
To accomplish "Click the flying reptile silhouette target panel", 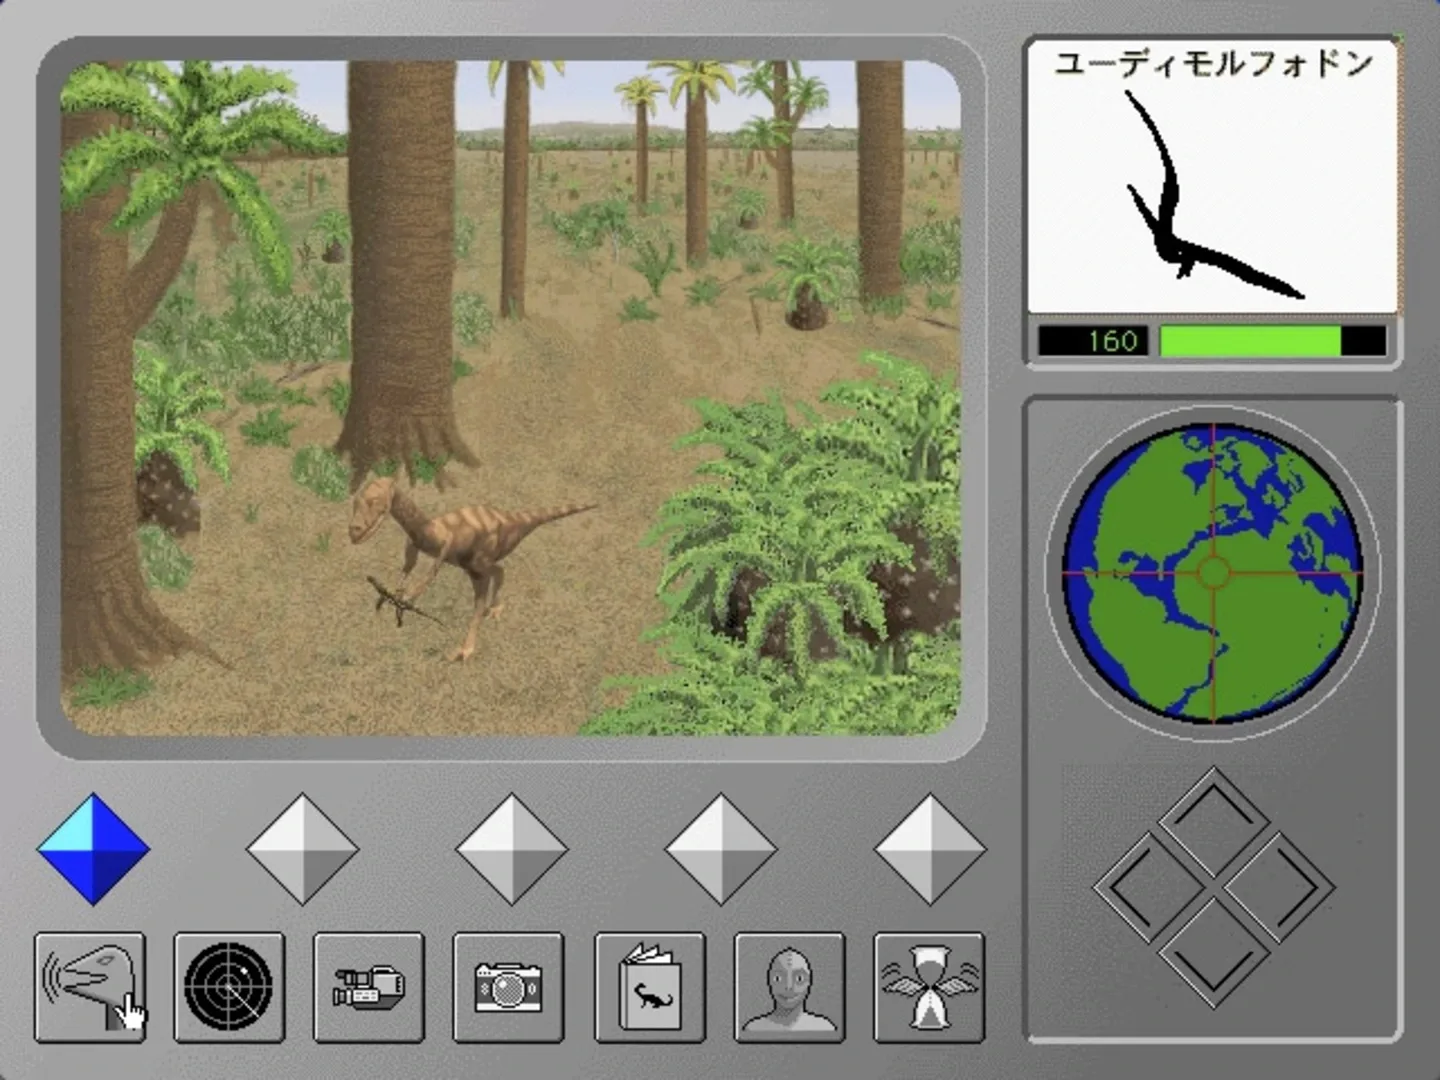I will (1212, 190).
